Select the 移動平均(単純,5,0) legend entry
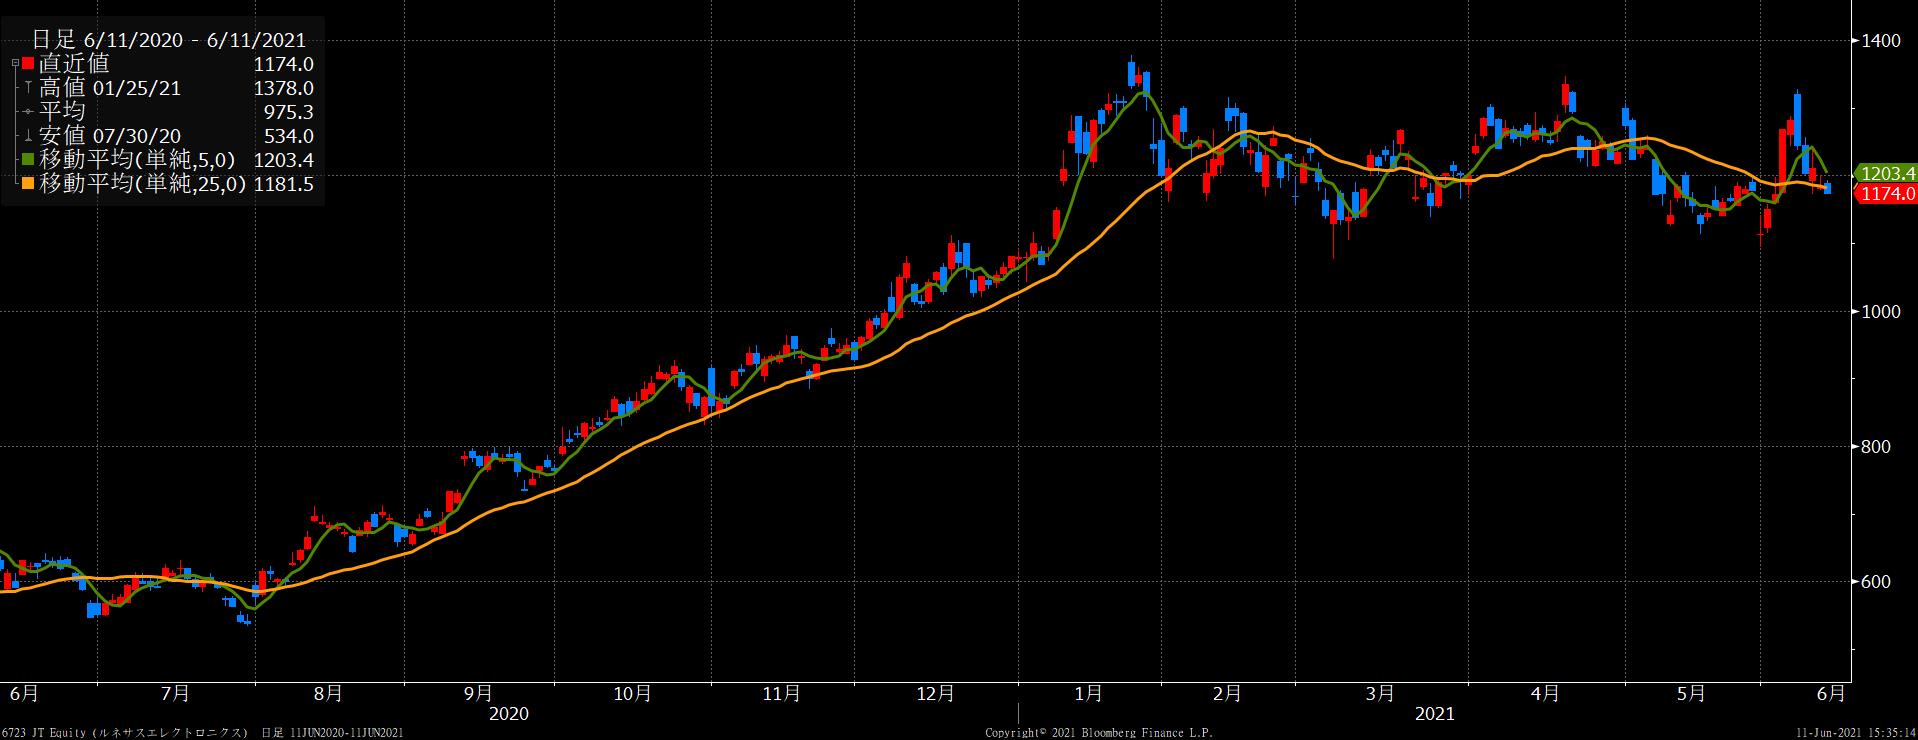The width and height of the screenshot is (1918, 740). [x=137, y=160]
